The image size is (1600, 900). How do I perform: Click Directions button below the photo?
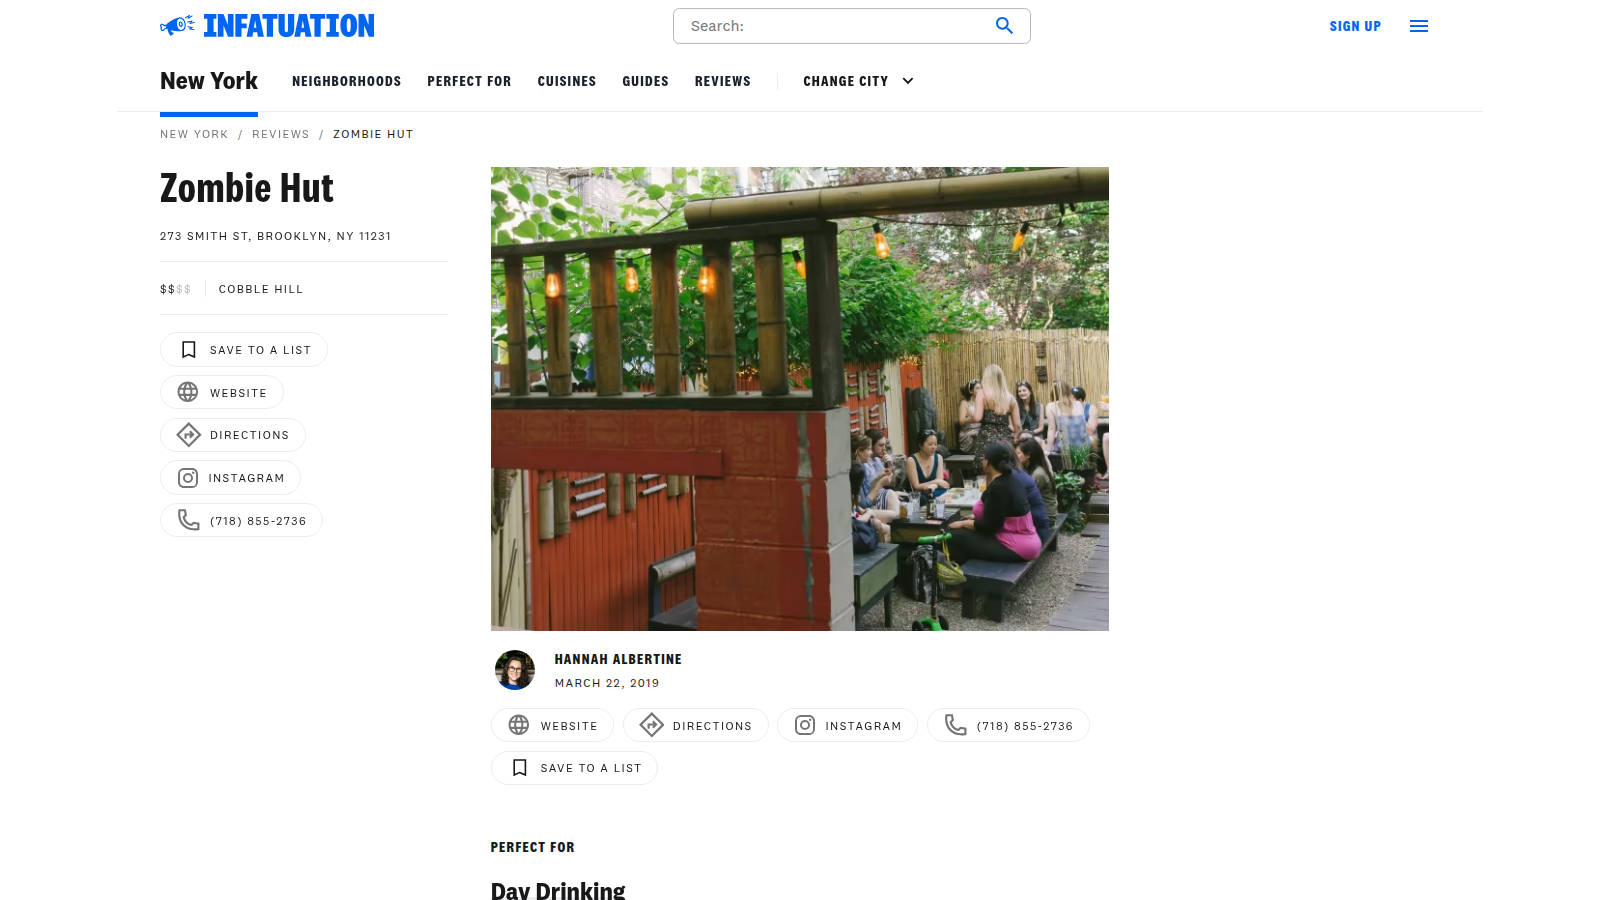pos(695,726)
